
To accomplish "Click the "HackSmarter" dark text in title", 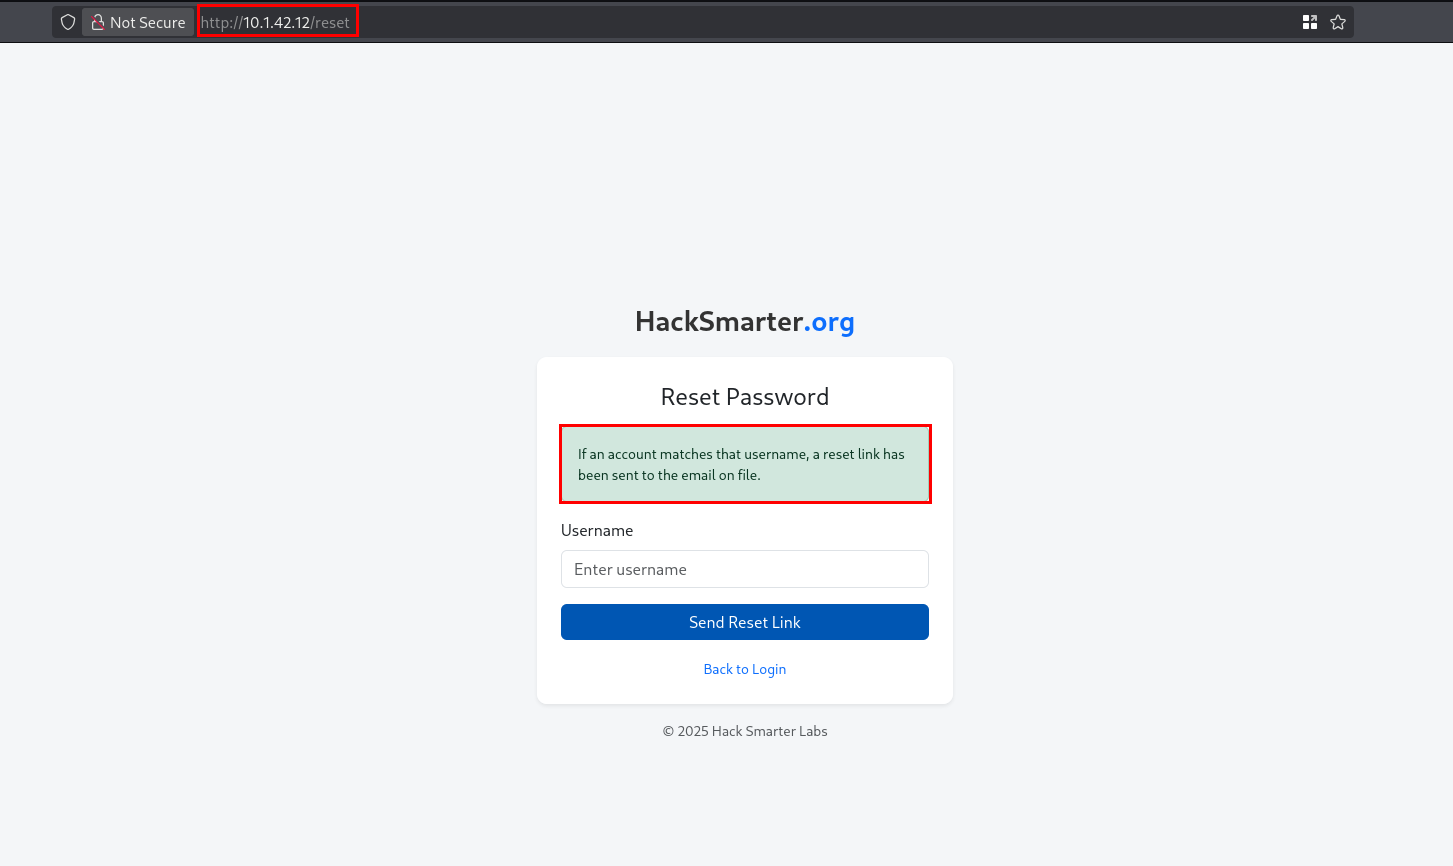I will pyautogui.click(x=718, y=321).
